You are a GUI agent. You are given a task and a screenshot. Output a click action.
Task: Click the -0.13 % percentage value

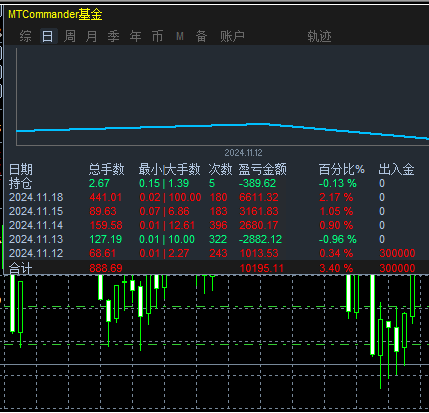pos(338,183)
